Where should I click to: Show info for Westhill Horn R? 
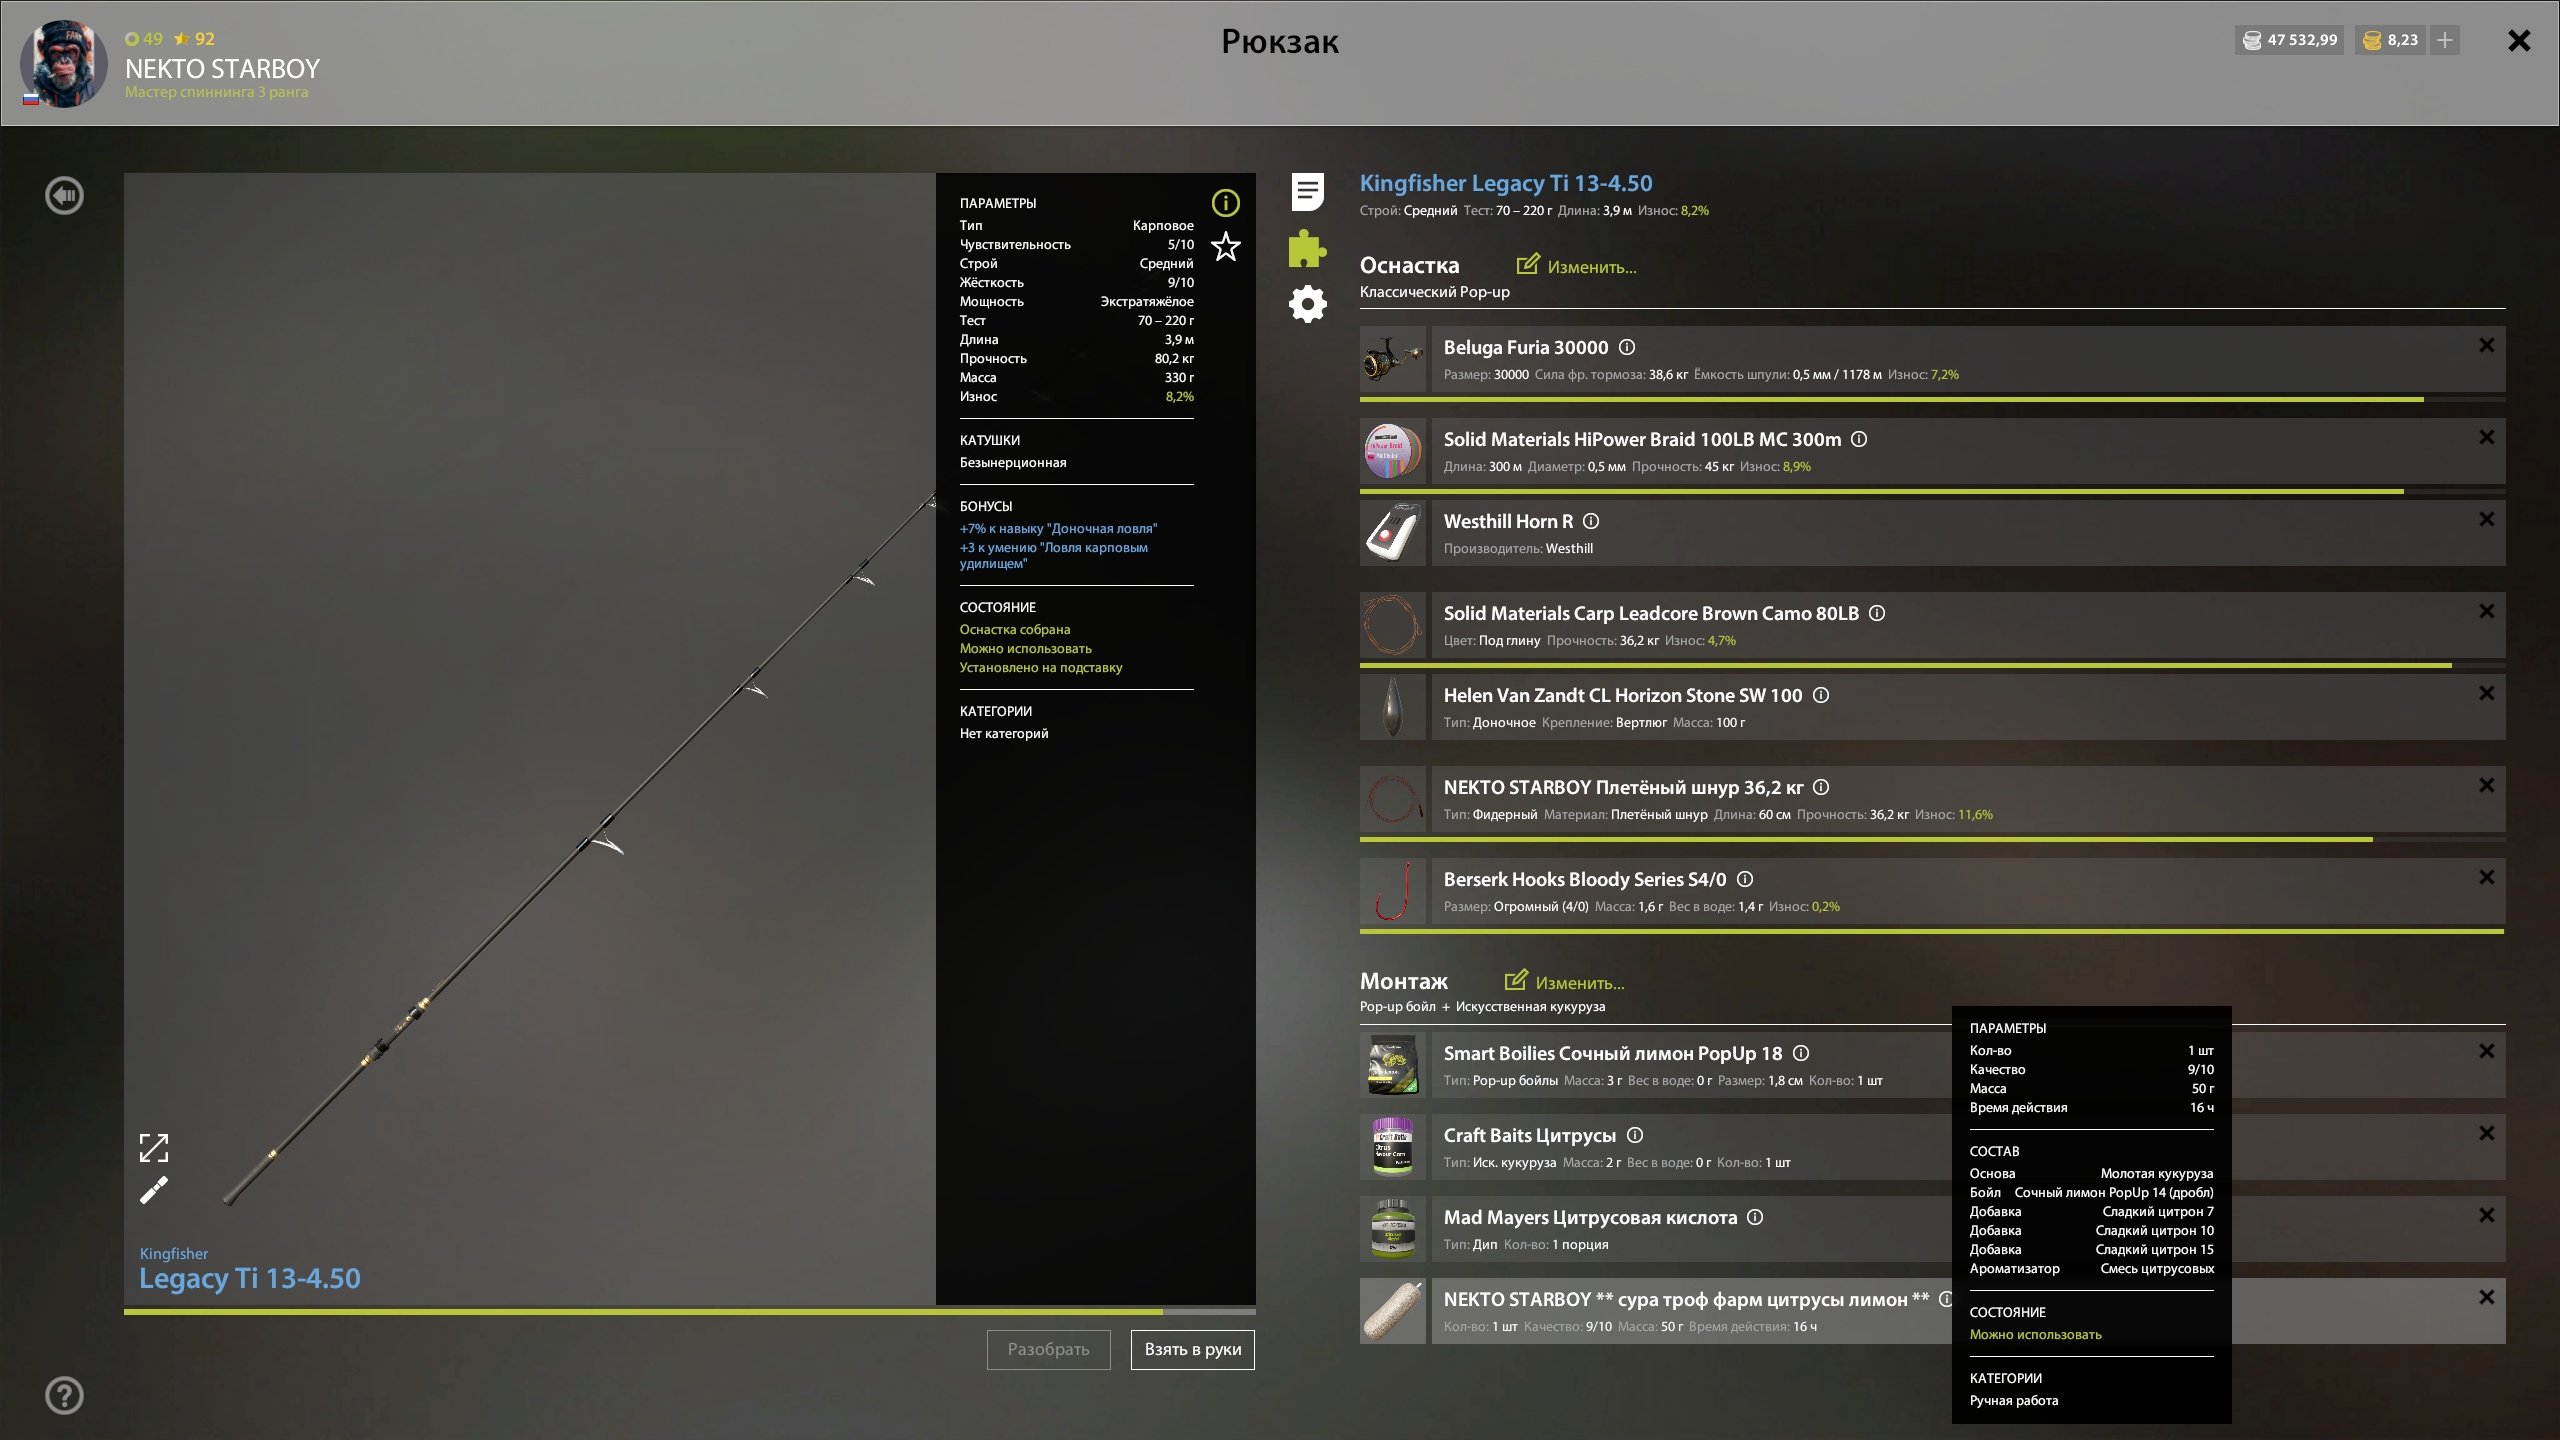click(1591, 521)
